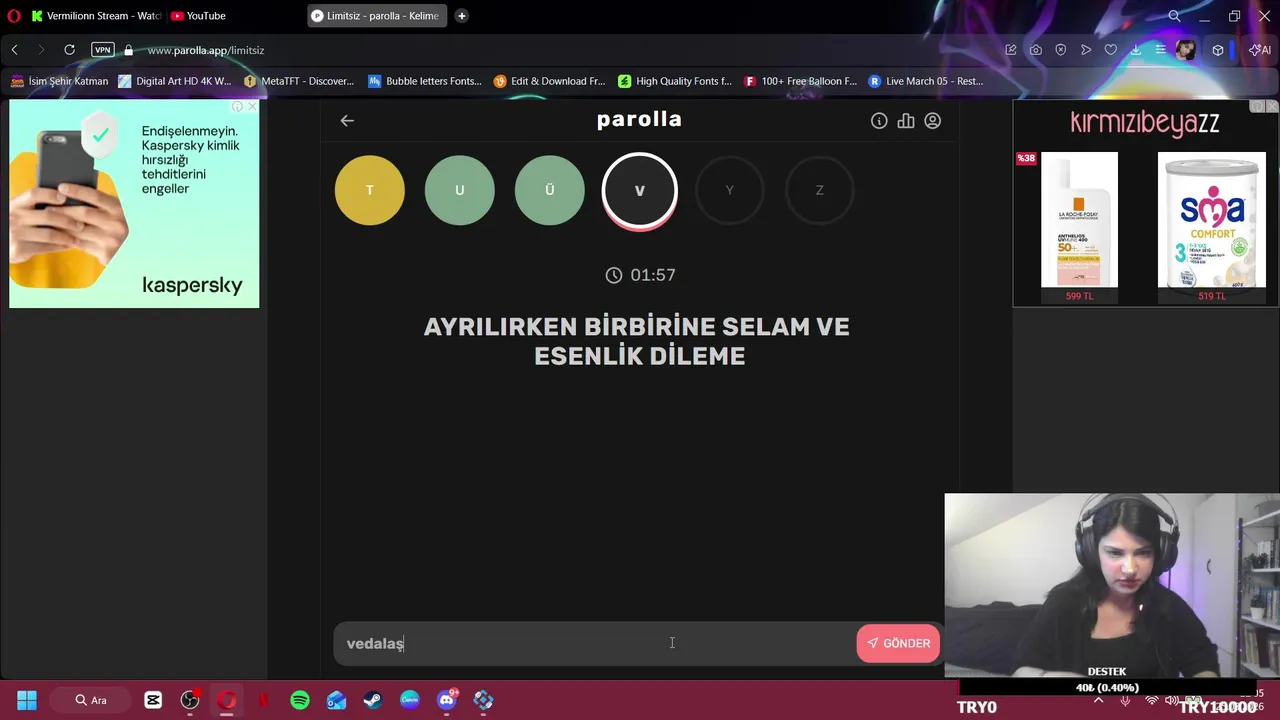
Task: Go back using parolla's back arrow
Action: (x=347, y=120)
